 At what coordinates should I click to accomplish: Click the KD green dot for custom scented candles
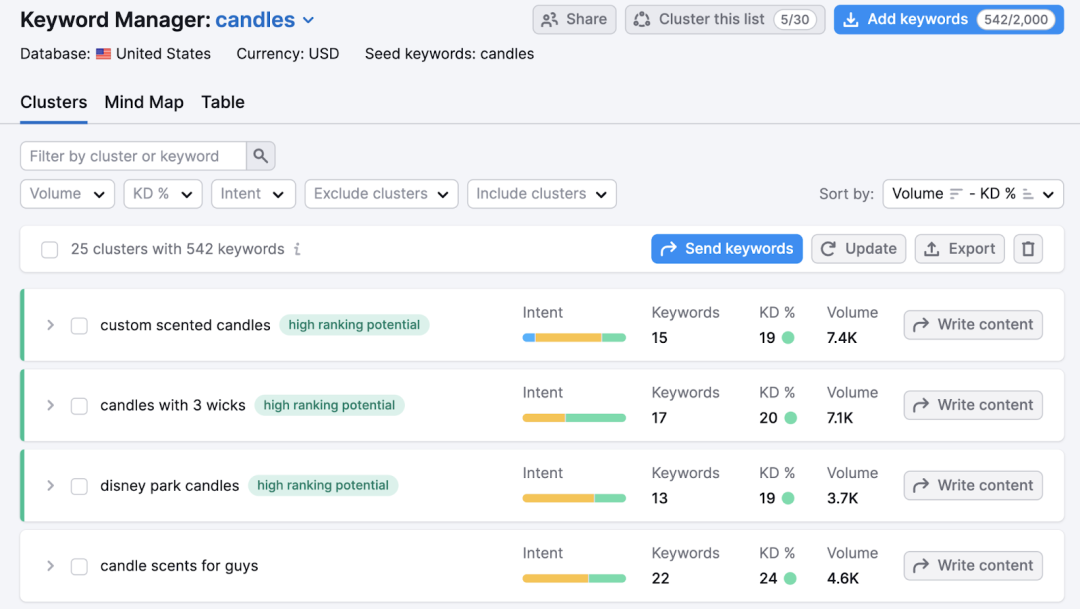point(789,338)
